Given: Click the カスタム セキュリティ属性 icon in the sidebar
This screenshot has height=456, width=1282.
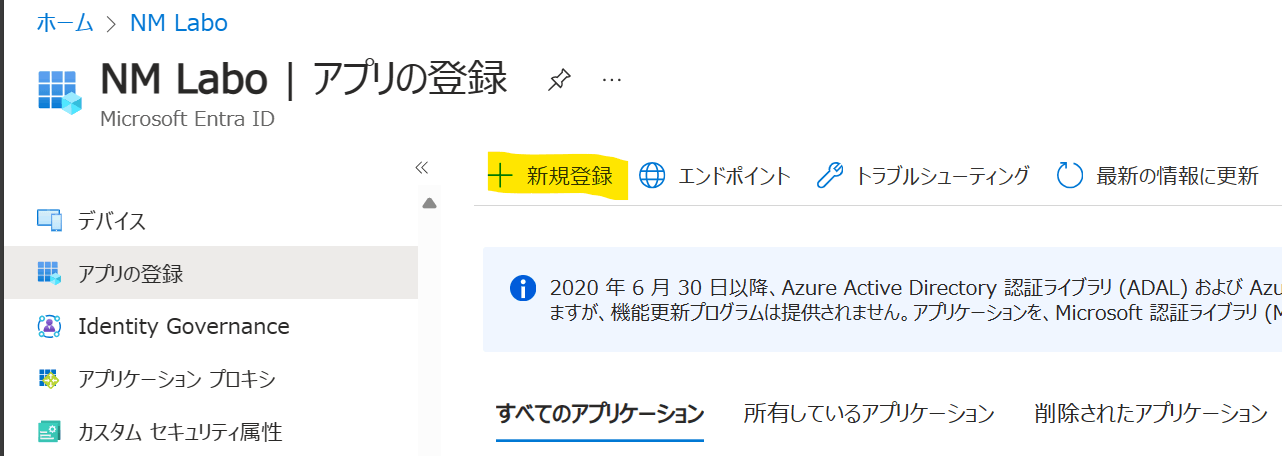Looking at the screenshot, I should point(49,432).
